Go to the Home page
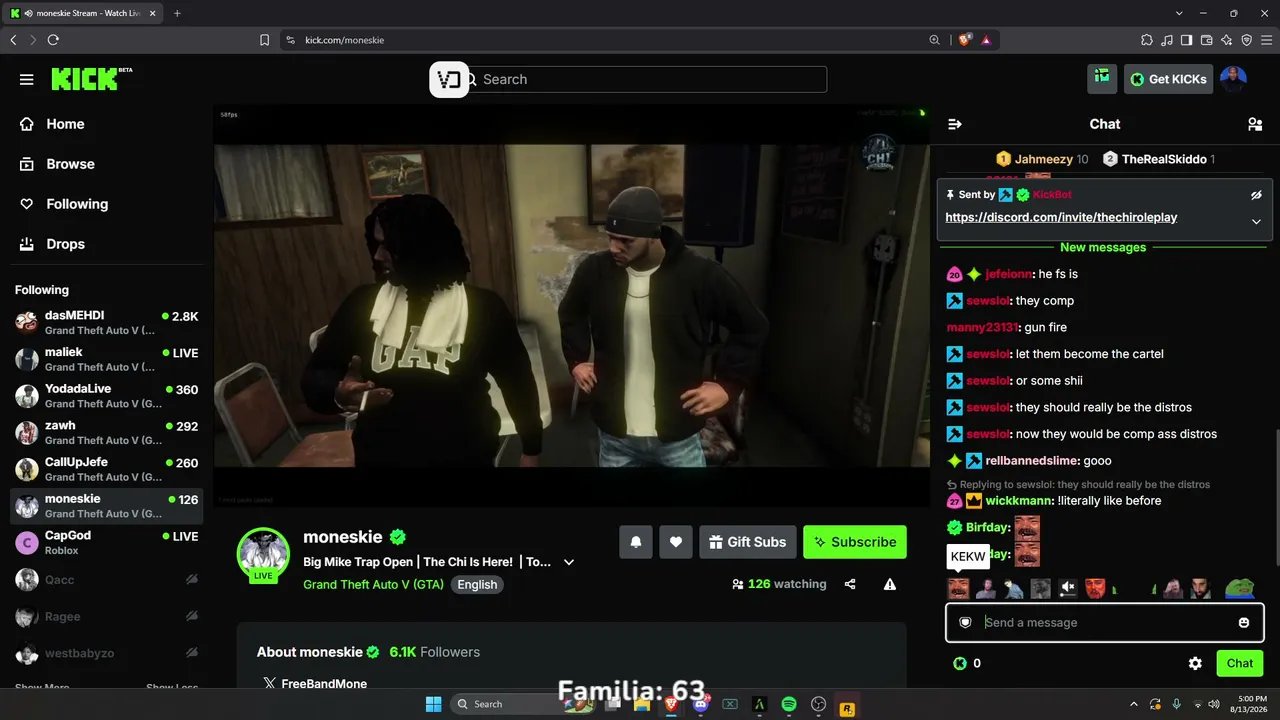Viewport: 1280px width, 720px height. tap(65, 124)
